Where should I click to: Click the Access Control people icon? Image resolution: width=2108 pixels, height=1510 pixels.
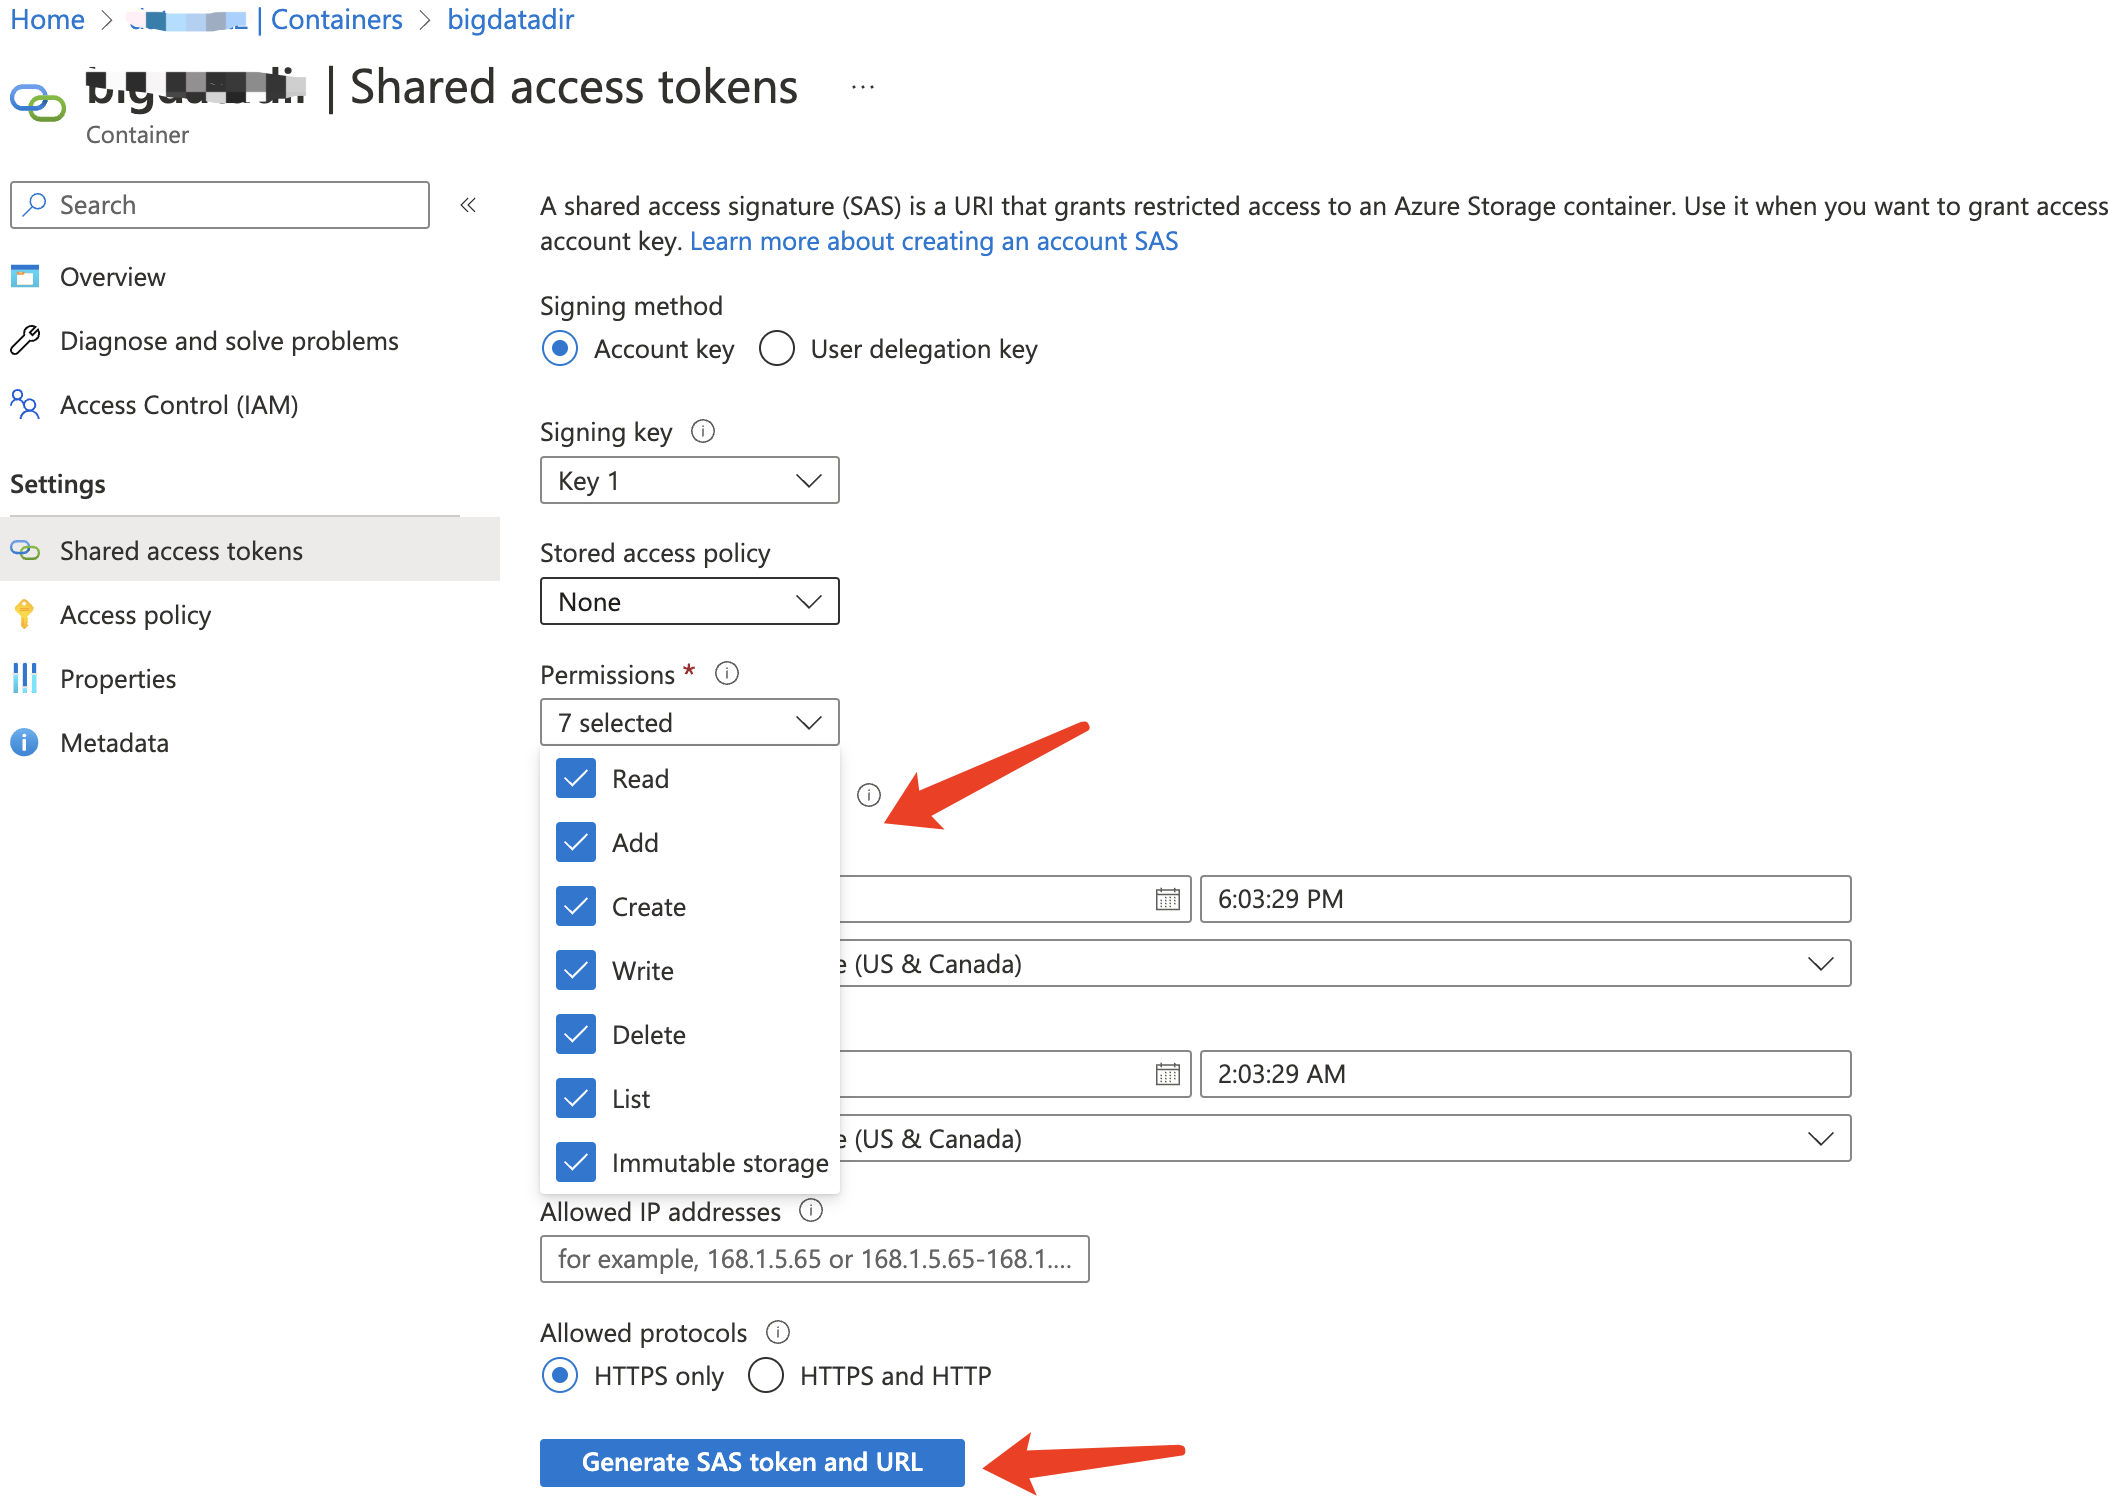coord(25,404)
